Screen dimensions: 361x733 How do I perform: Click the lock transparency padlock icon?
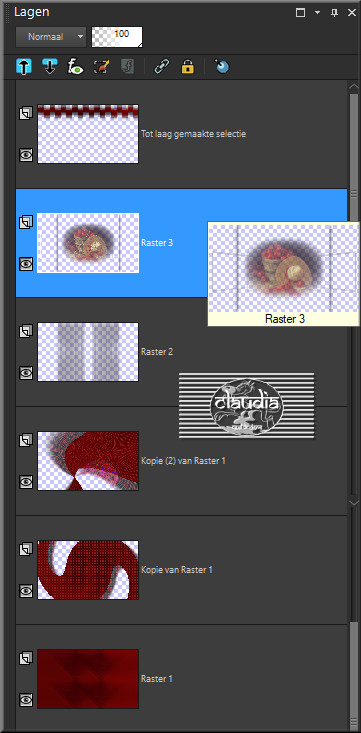coord(188,67)
